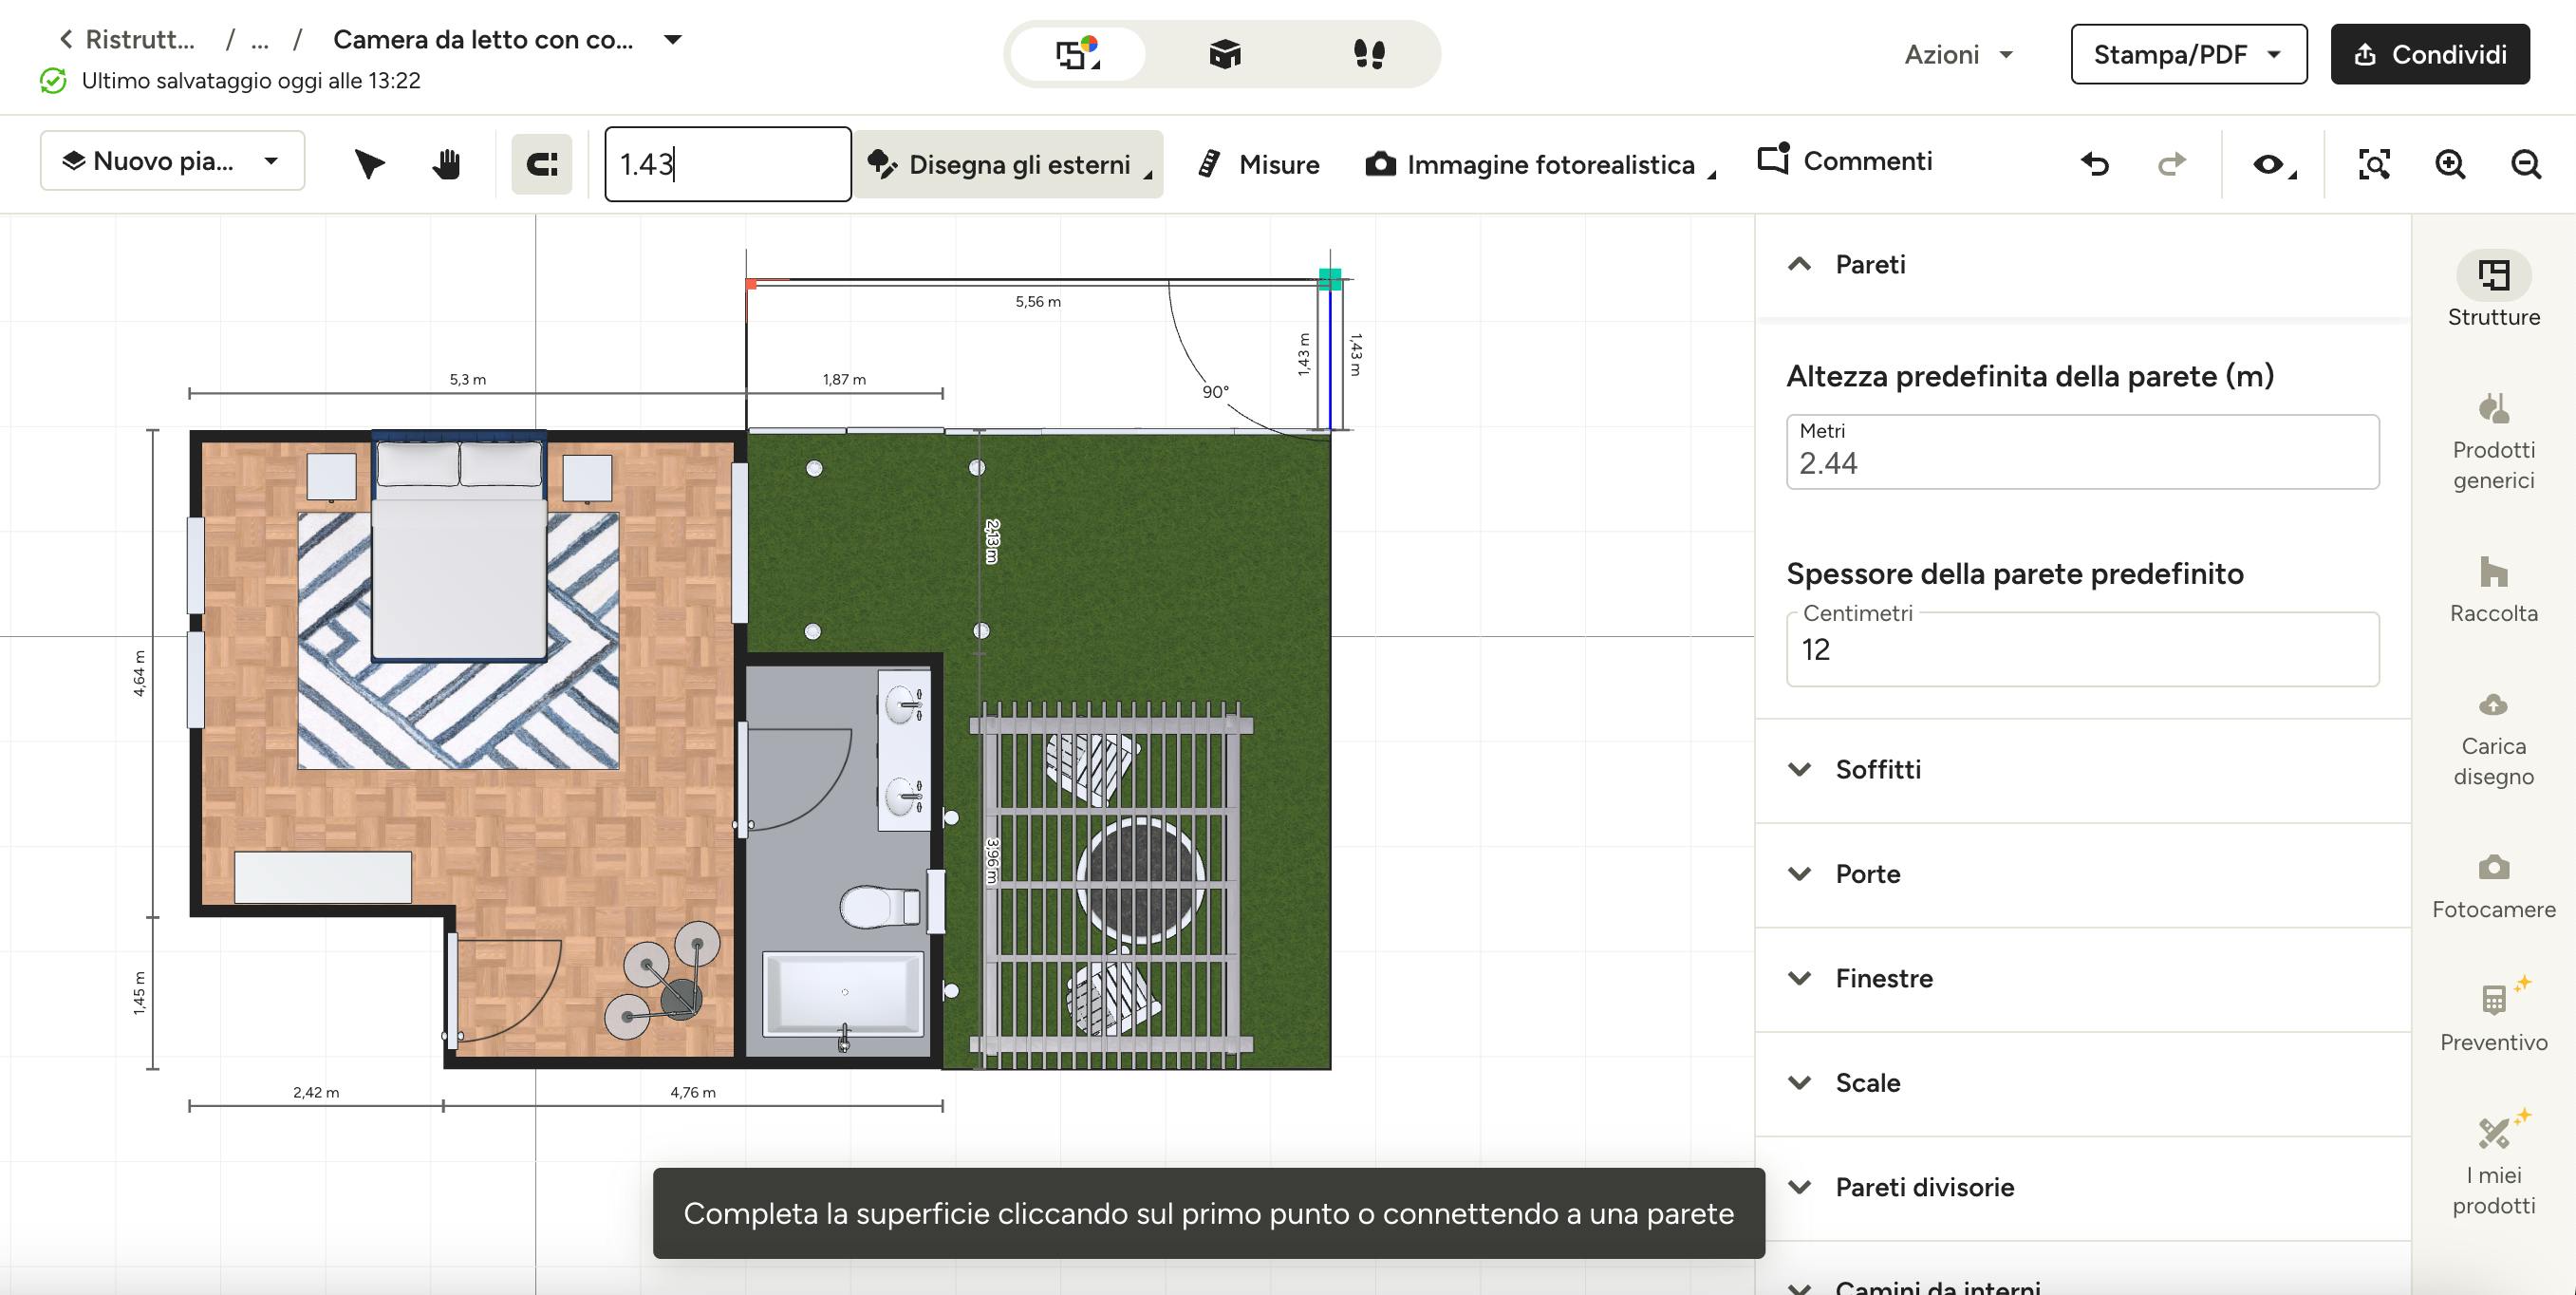Expand the Porte section
Image resolution: width=2576 pixels, height=1295 pixels.
[2082, 874]
